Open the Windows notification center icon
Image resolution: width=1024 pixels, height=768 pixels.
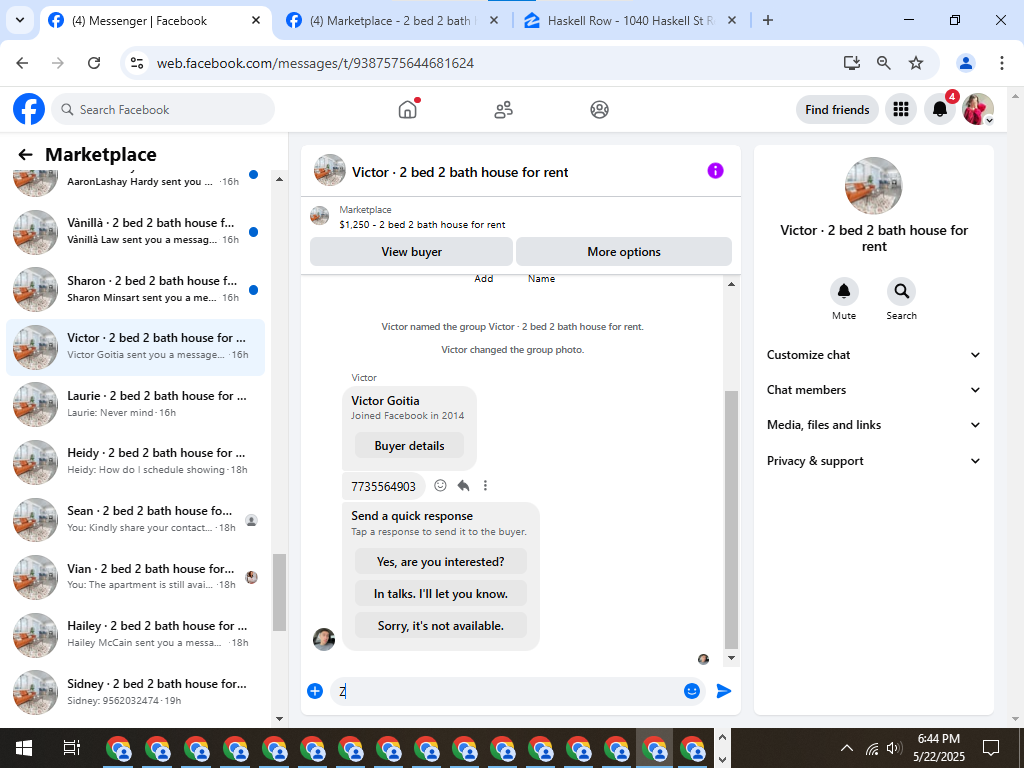[x=991, y=748]
